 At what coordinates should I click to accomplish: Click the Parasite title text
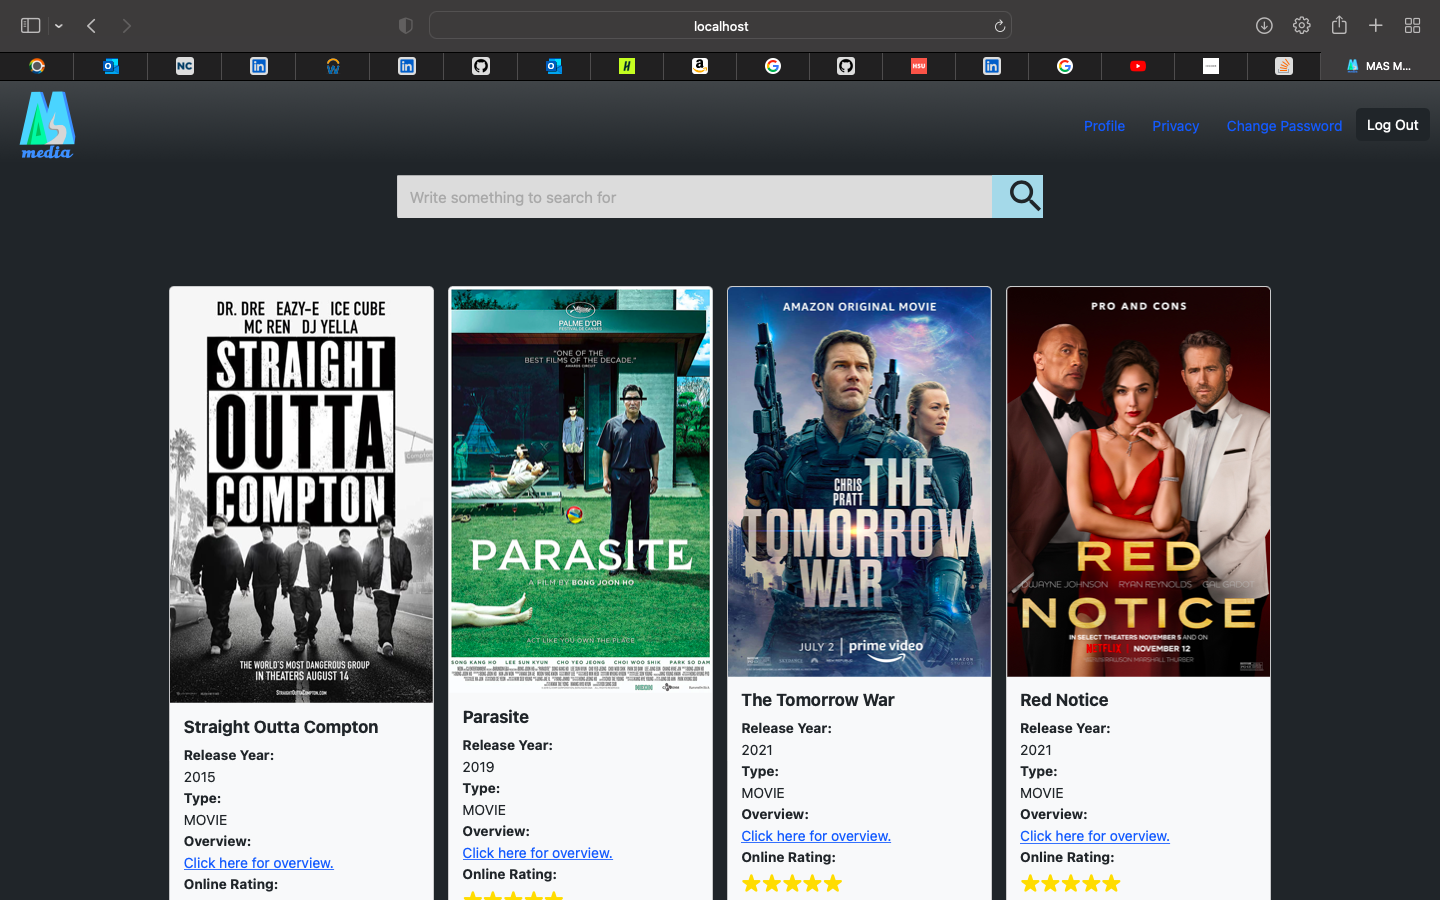tap(496, 717)
